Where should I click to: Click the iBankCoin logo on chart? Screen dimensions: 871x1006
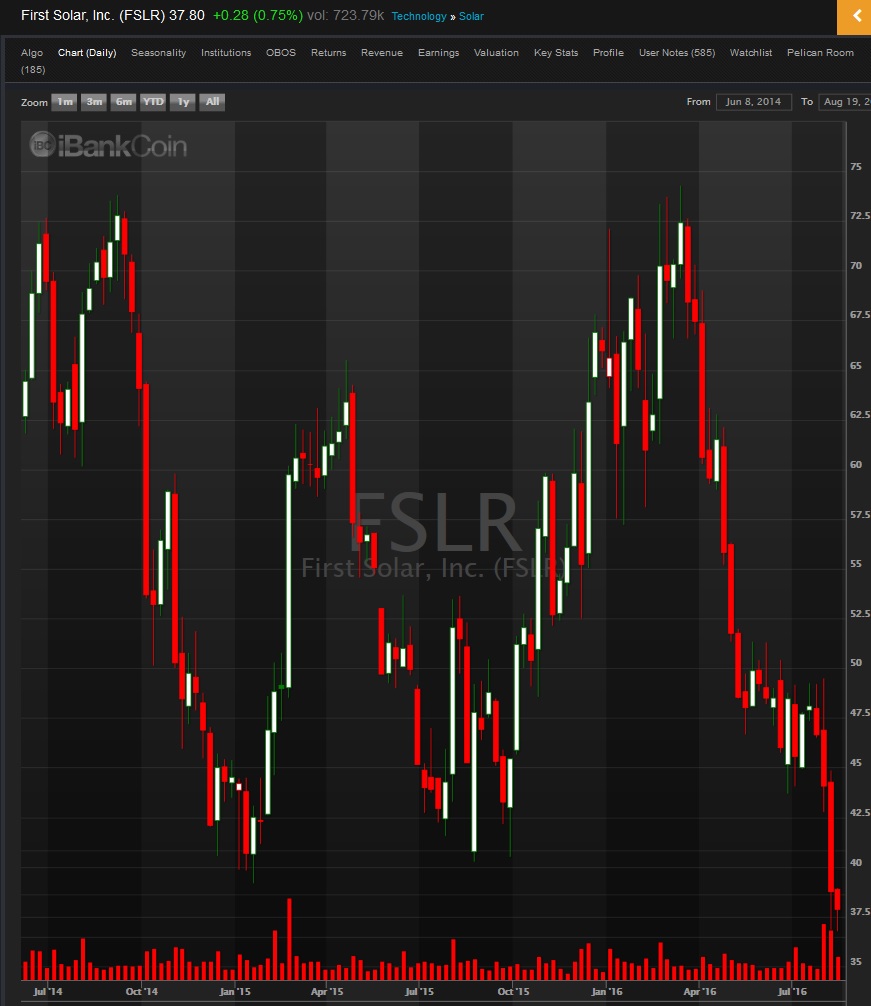108,145
